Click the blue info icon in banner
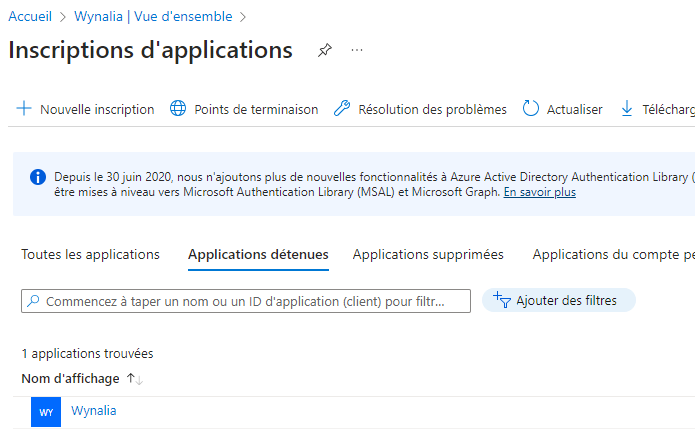 point(38,177)
